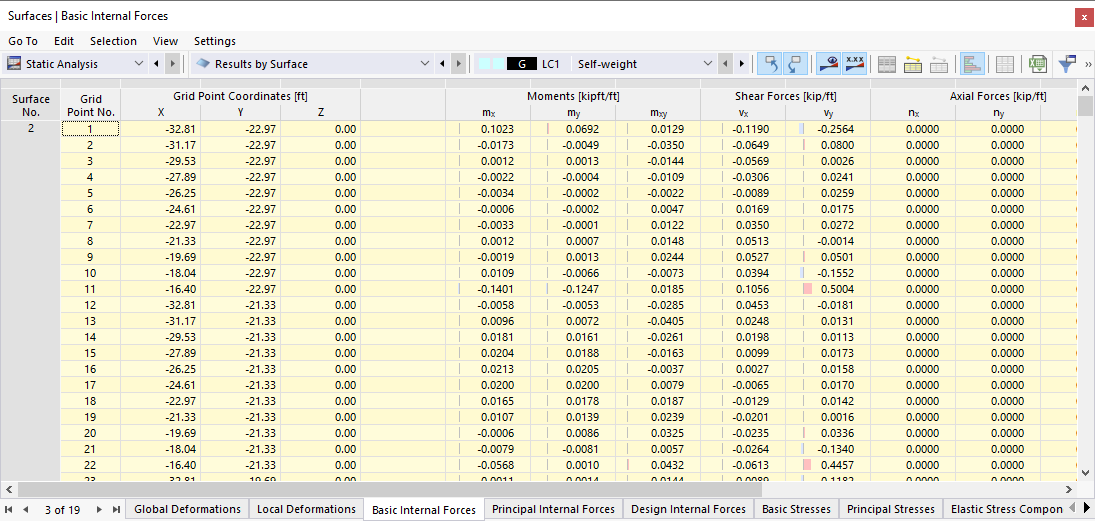Click the Static Analysis table icon

click(14, 64)
